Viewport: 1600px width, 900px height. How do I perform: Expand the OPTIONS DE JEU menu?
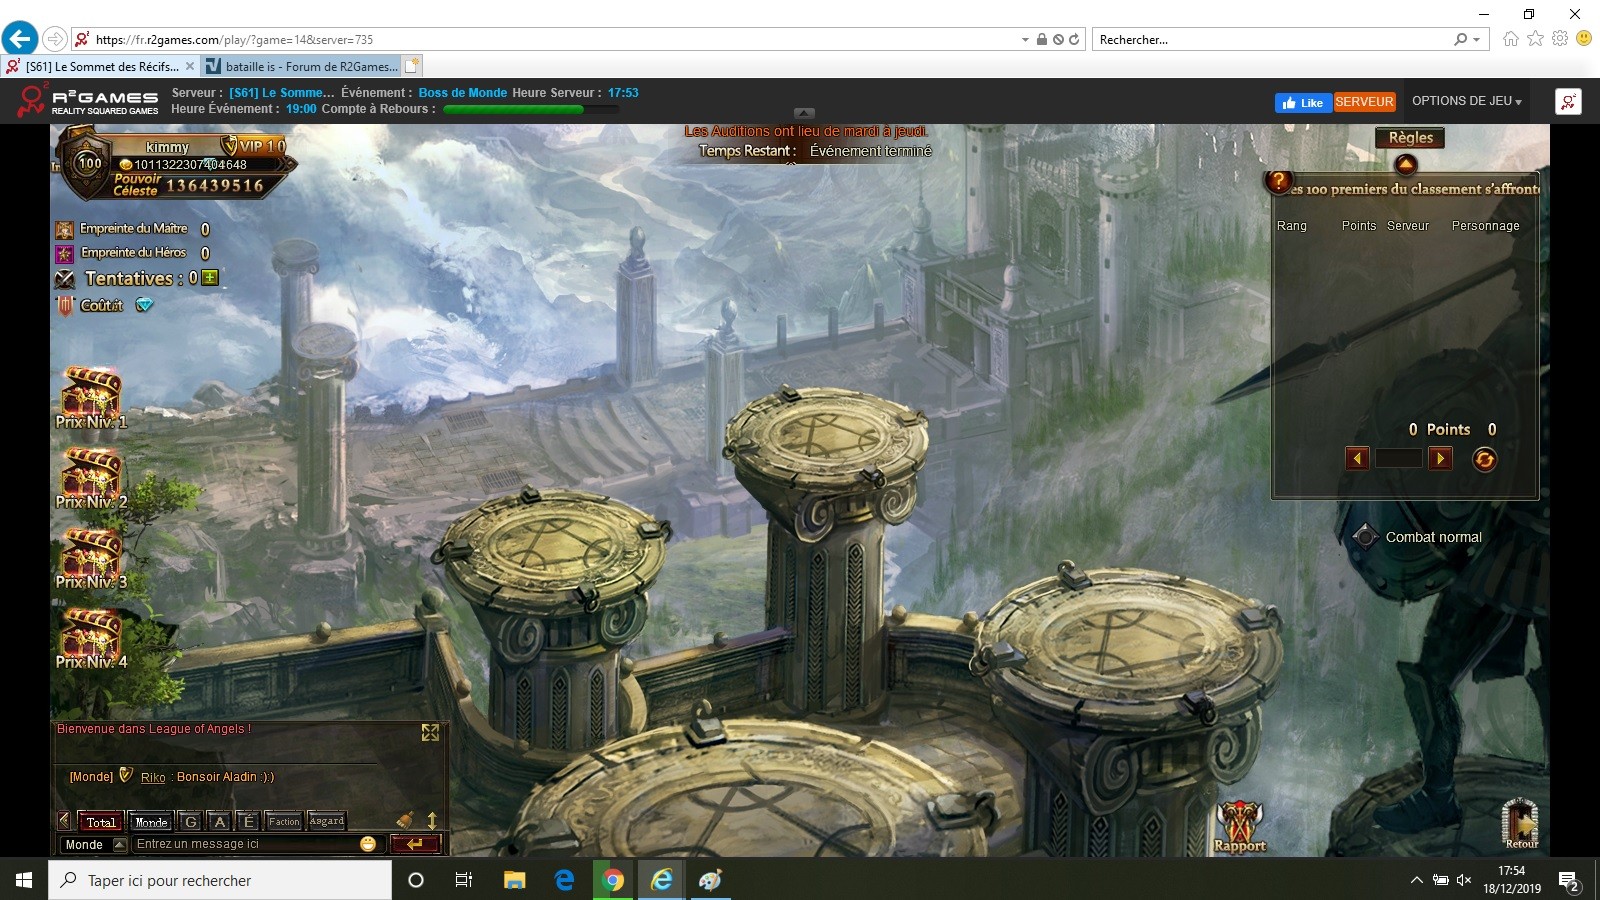(x=1466, y=101)
